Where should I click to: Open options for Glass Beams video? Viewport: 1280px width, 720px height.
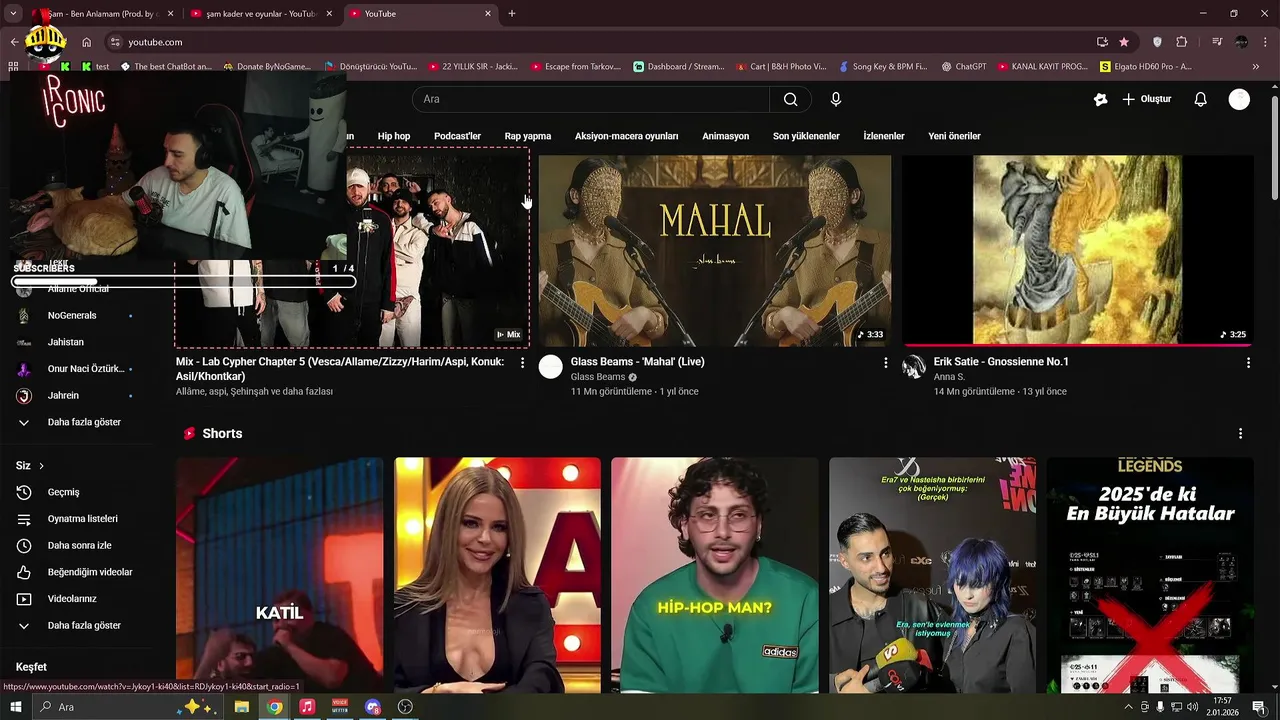point(885,363)
